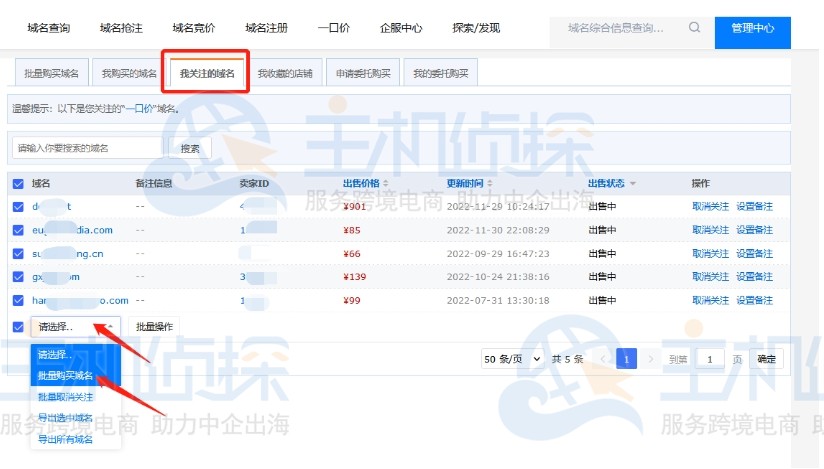Screen dimensions: 824x469
Task: Open 域名抢注 in the top navigation
Action: coord(121,28)
